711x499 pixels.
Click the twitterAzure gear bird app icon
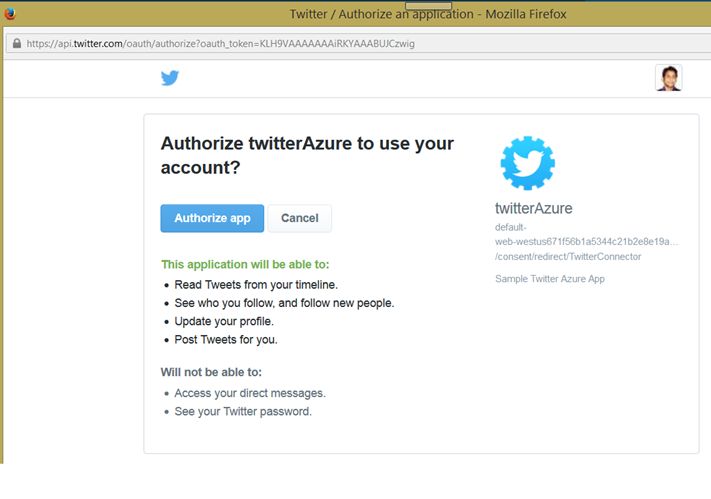coord(527,163)
